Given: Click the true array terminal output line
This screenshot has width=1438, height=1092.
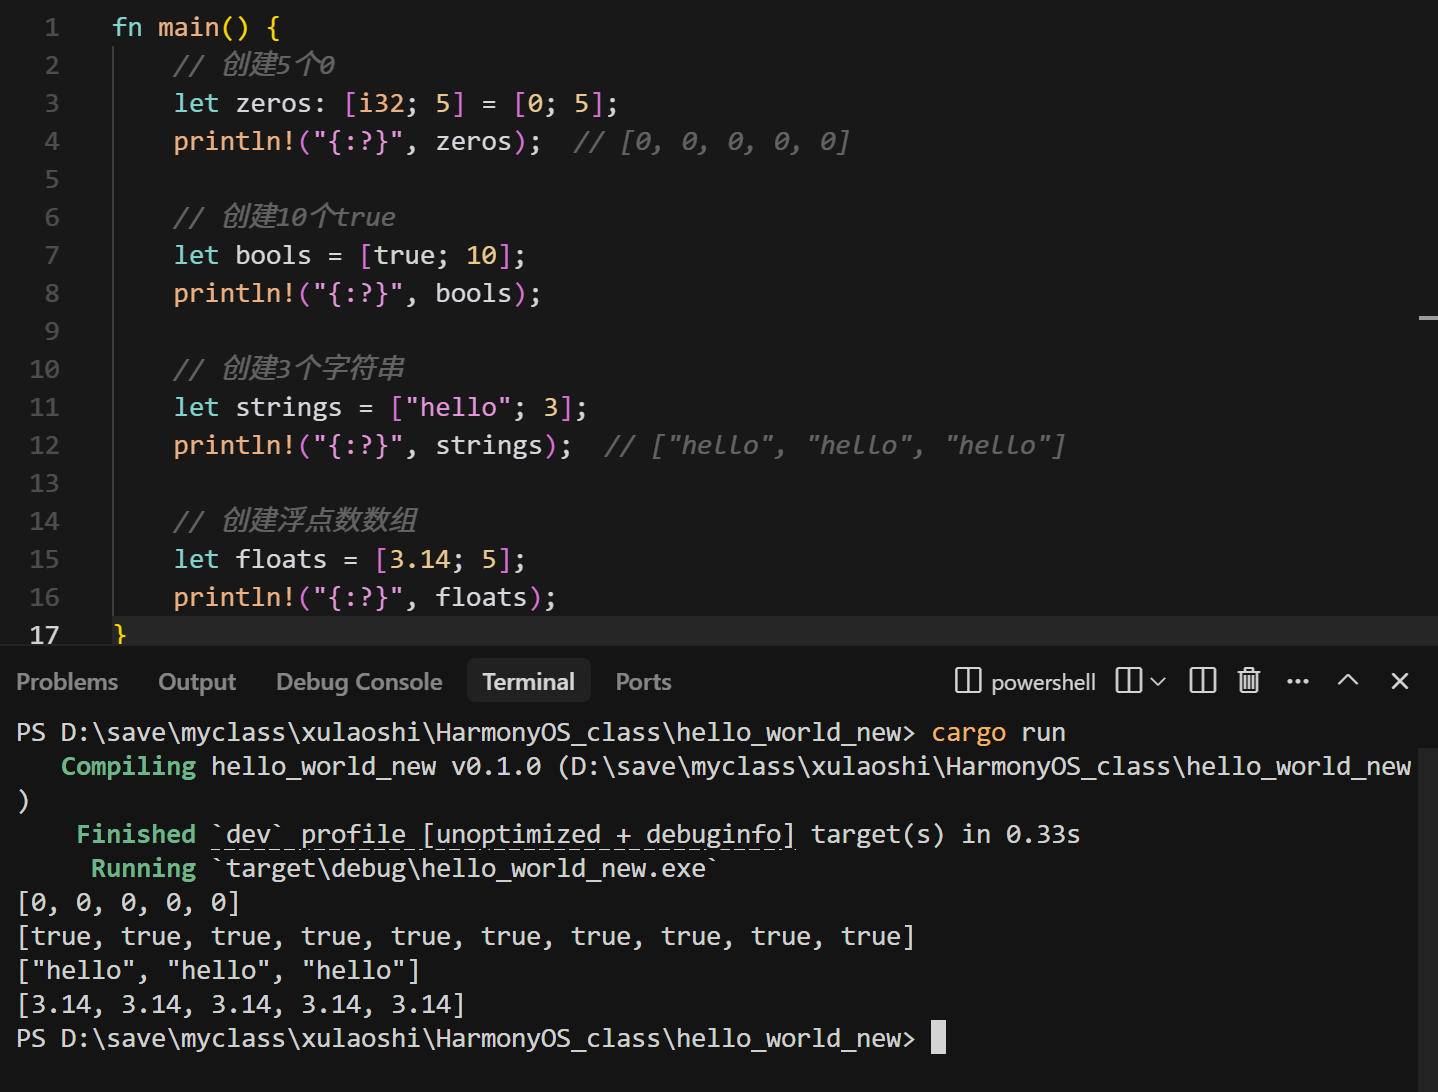Looking at the screenshot, I should (466, 937).
